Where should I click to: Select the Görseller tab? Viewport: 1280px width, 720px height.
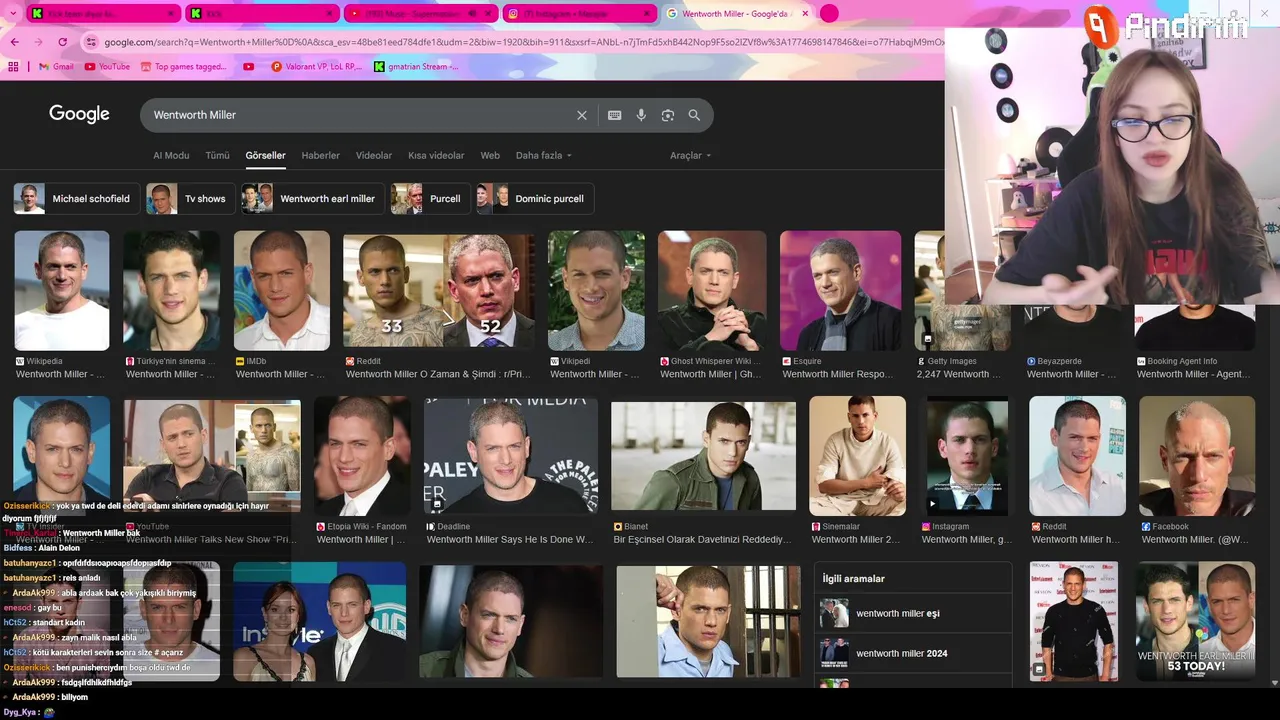pos(265,156)
